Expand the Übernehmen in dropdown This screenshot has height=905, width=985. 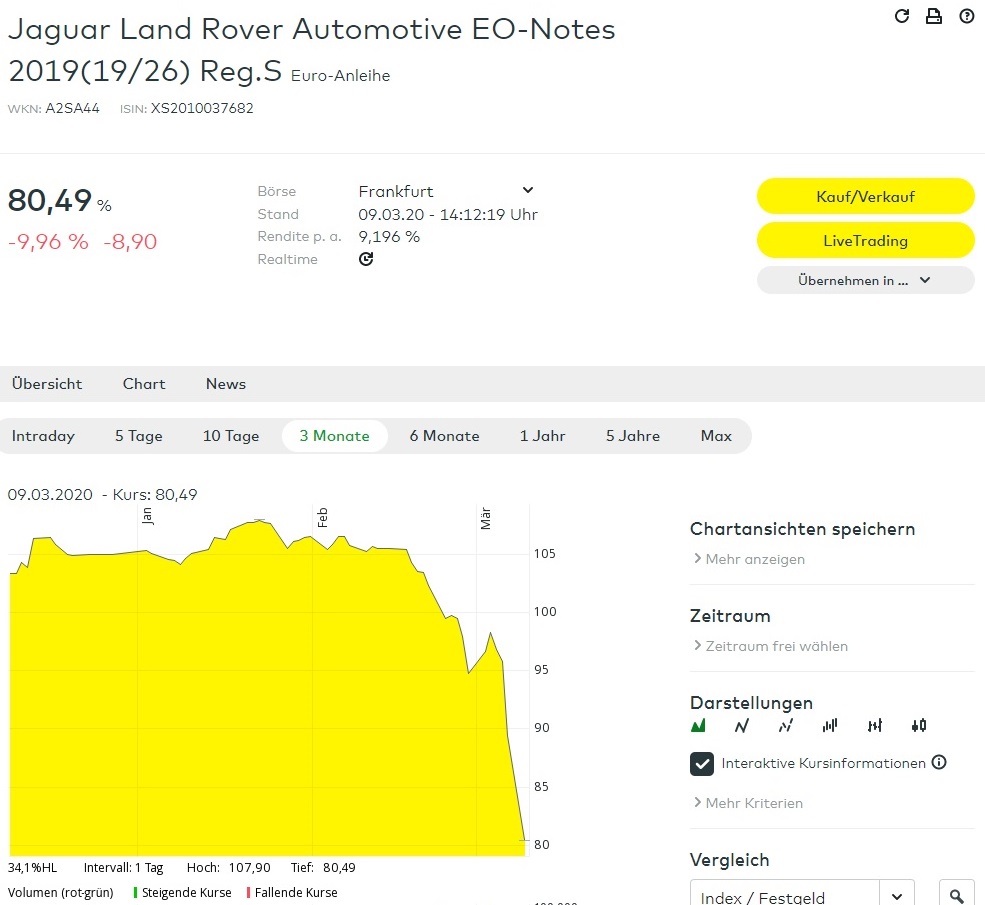click(x=865, y=281)
